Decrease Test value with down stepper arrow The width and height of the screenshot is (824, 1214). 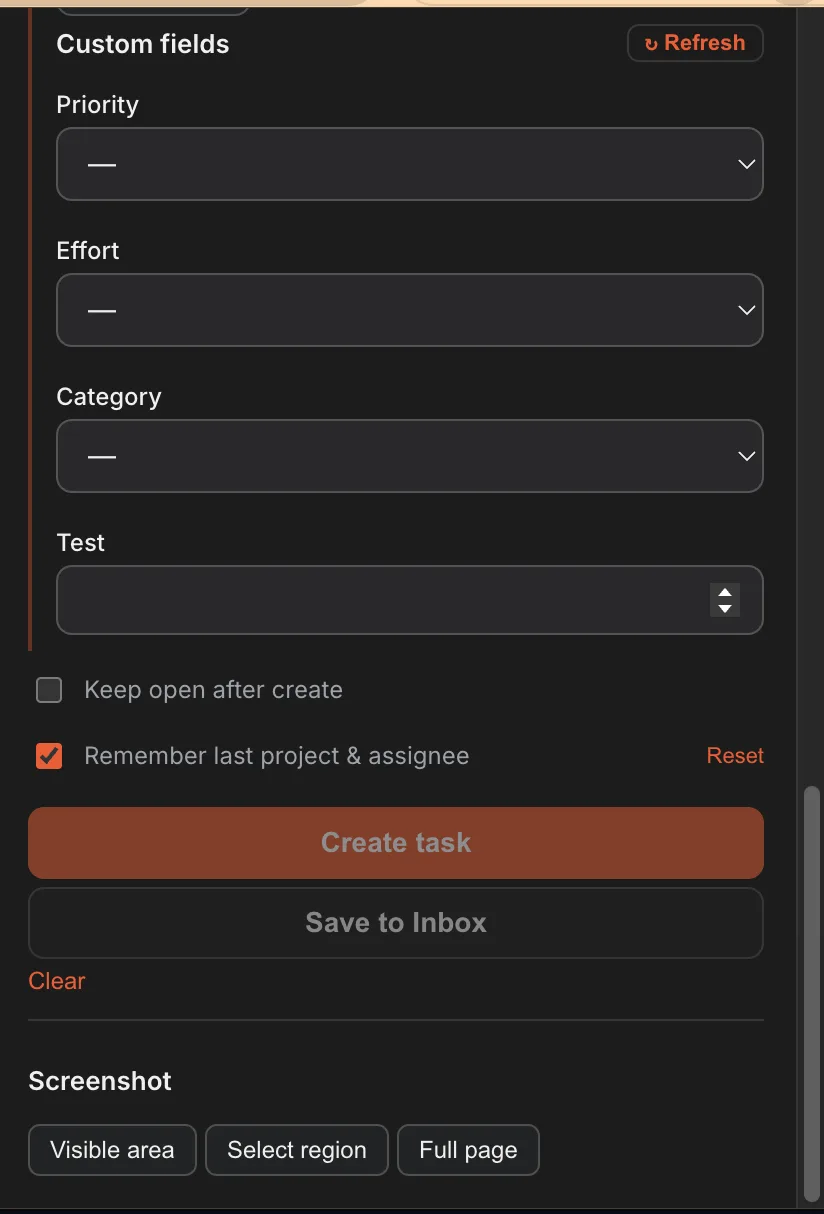tap(725, 608)
